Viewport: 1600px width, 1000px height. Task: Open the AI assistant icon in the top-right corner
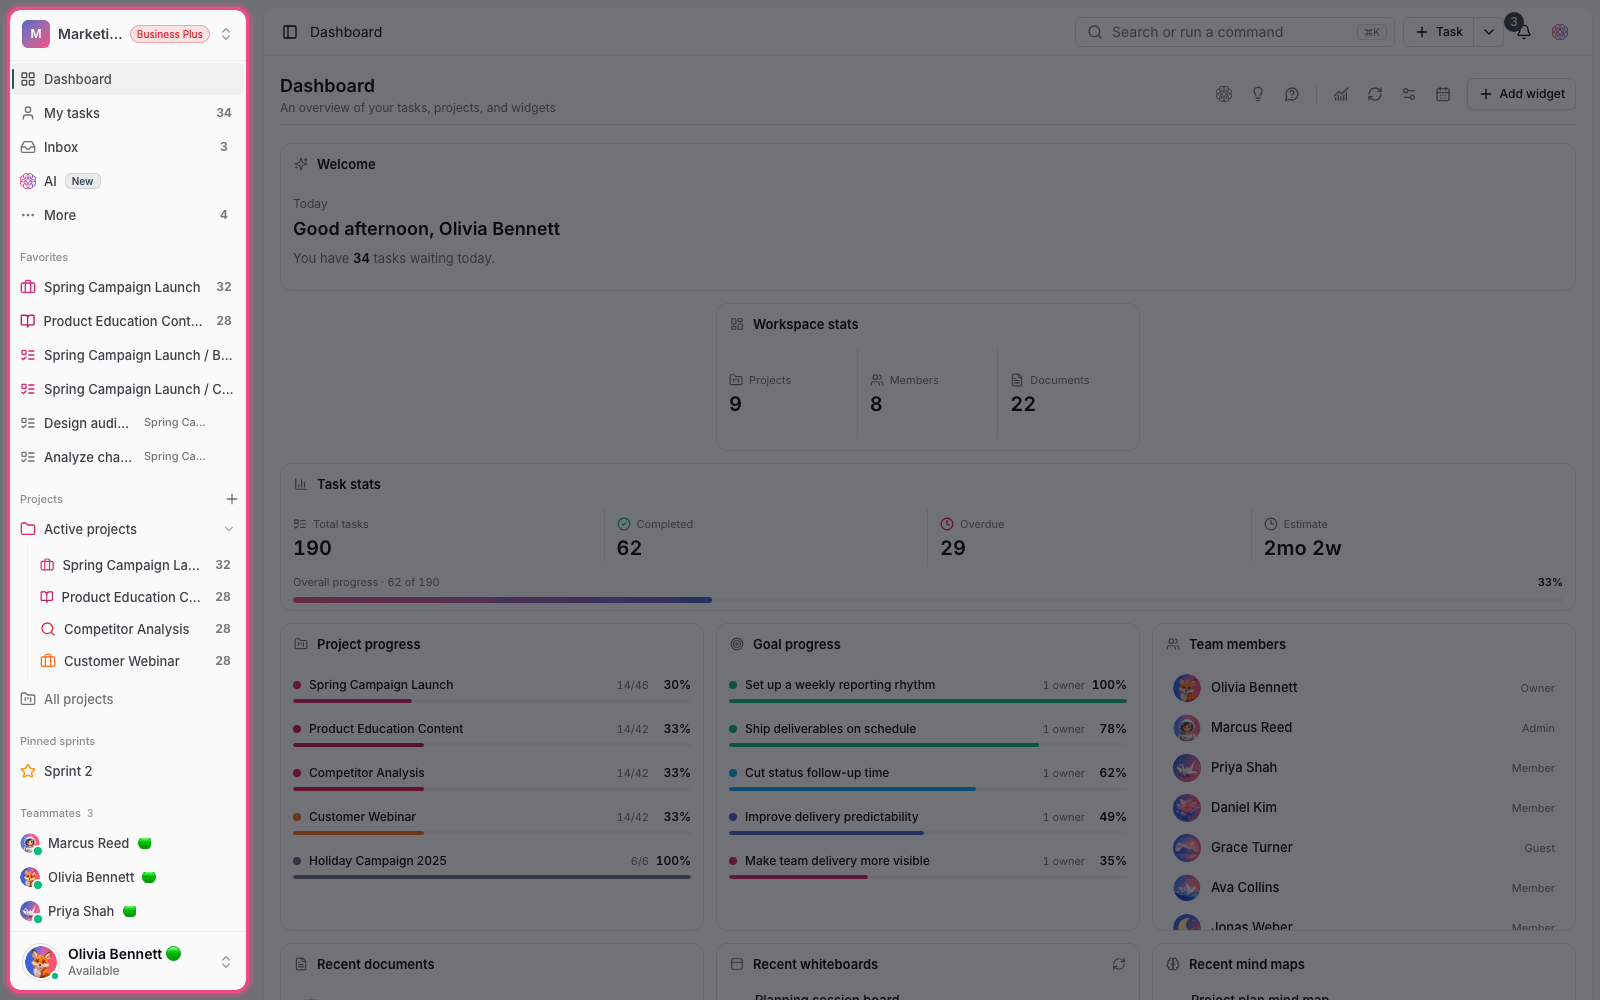[1560, 32]
